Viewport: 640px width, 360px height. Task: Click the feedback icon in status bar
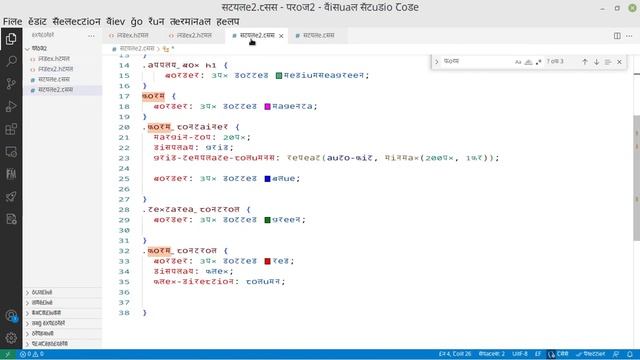tap(616, 354)
